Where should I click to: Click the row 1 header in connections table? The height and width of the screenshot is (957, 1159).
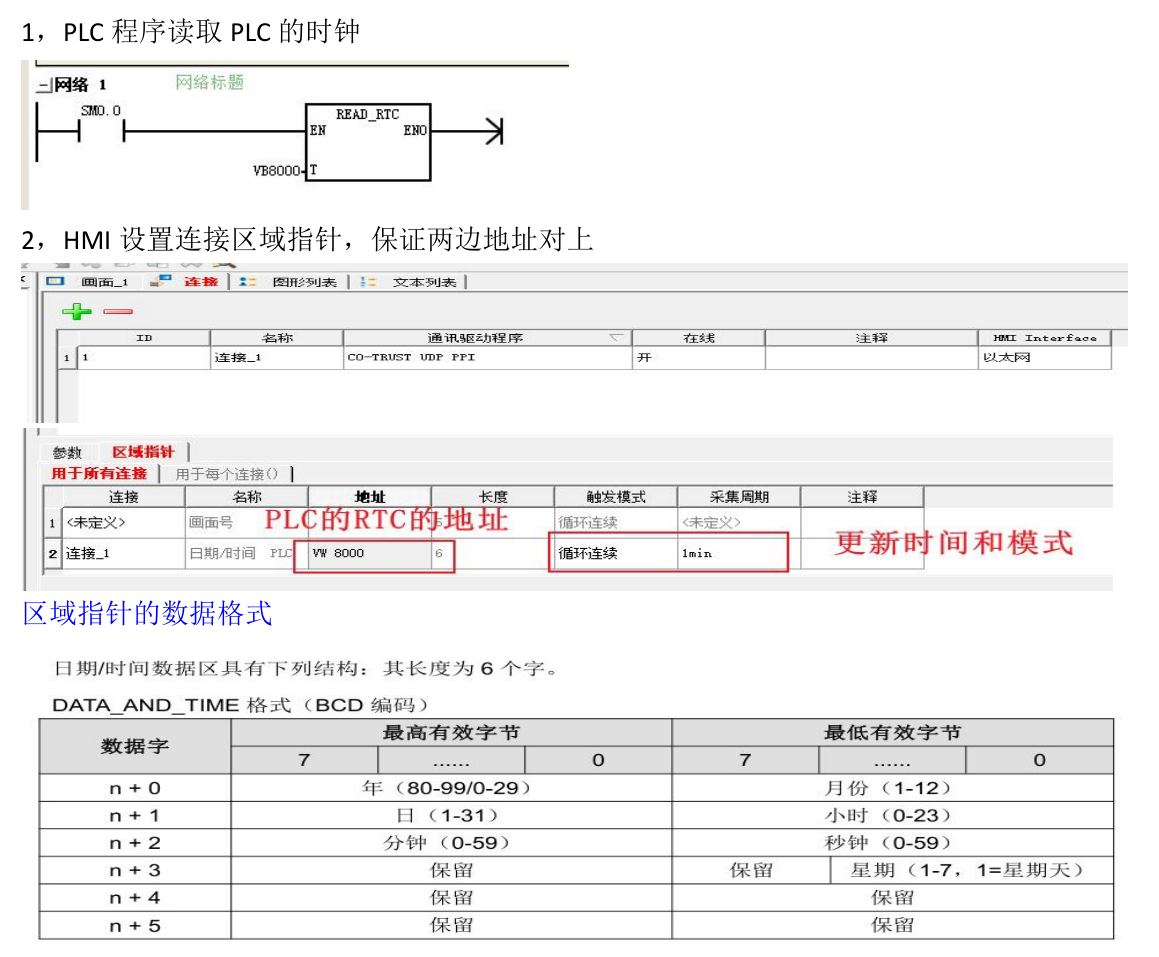(x=67, y=358)
